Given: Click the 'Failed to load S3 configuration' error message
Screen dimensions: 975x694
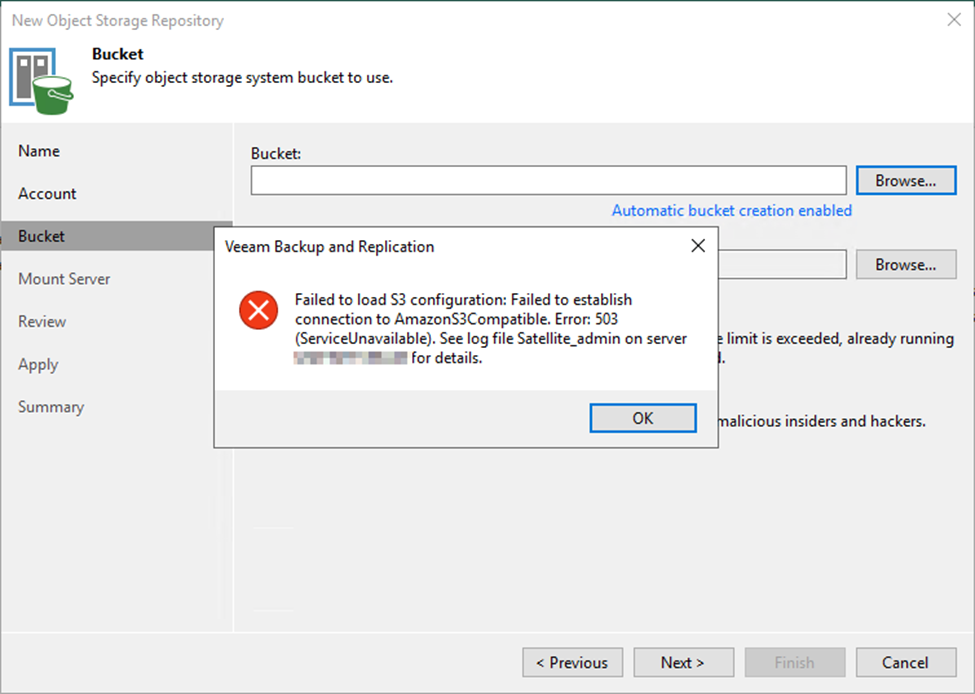Looking at the screenshot, I should pyautogui.click(x=491, y=328).
